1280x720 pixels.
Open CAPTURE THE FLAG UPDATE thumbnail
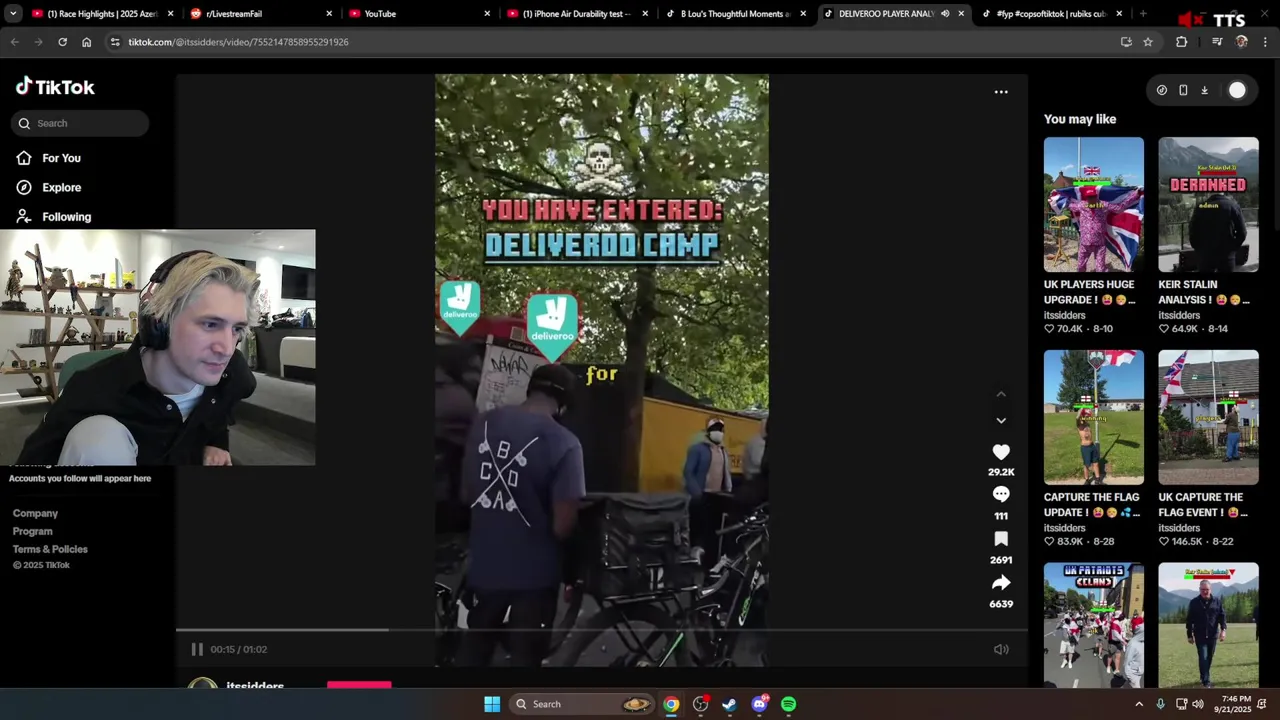click(x=1094, y=417)
